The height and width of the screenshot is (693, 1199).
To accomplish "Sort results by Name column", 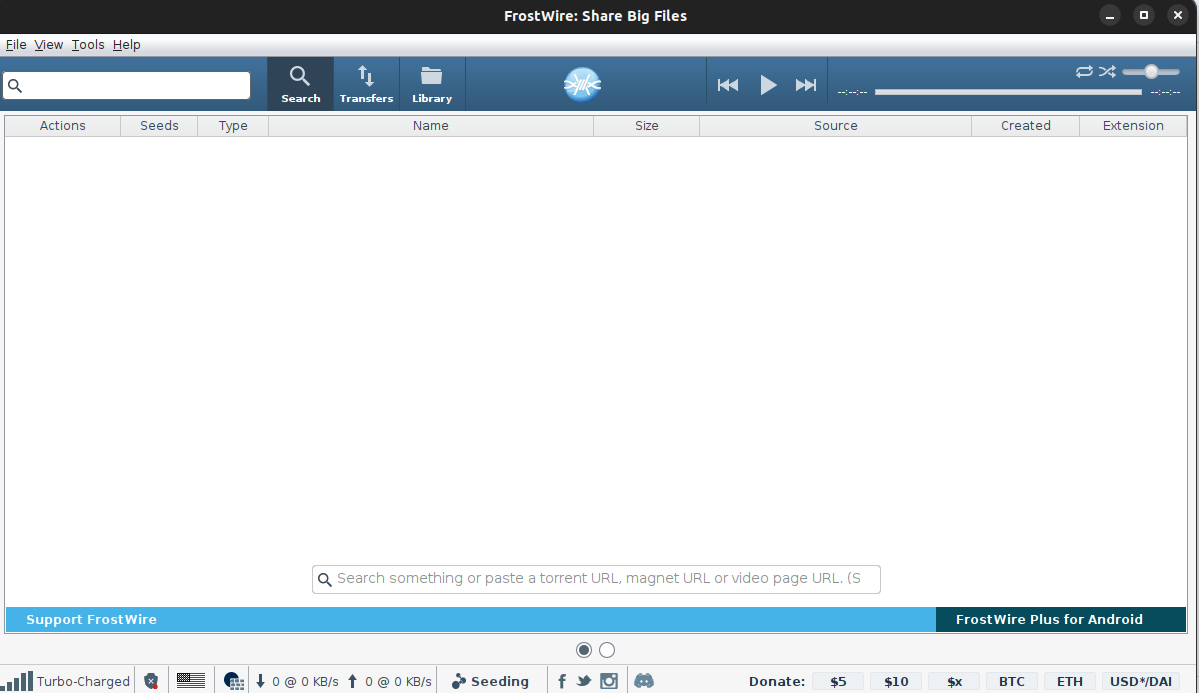I will click(x=431, y=125).
